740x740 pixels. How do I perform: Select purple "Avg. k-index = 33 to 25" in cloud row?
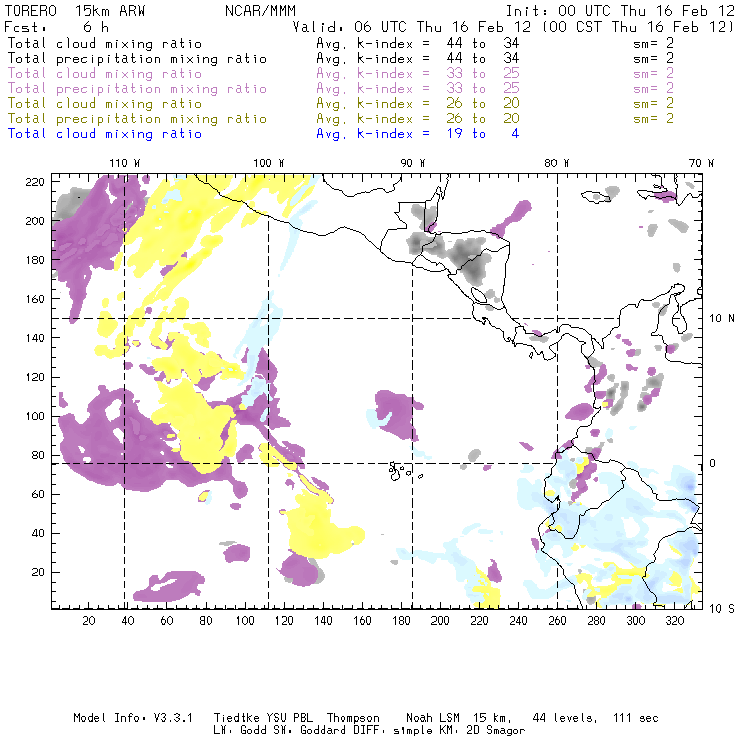[x=418, y=74]
